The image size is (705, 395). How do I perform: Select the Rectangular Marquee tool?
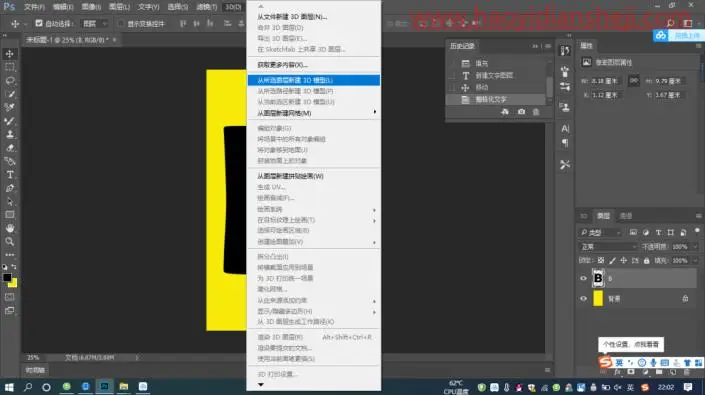(x=9, y=67)
